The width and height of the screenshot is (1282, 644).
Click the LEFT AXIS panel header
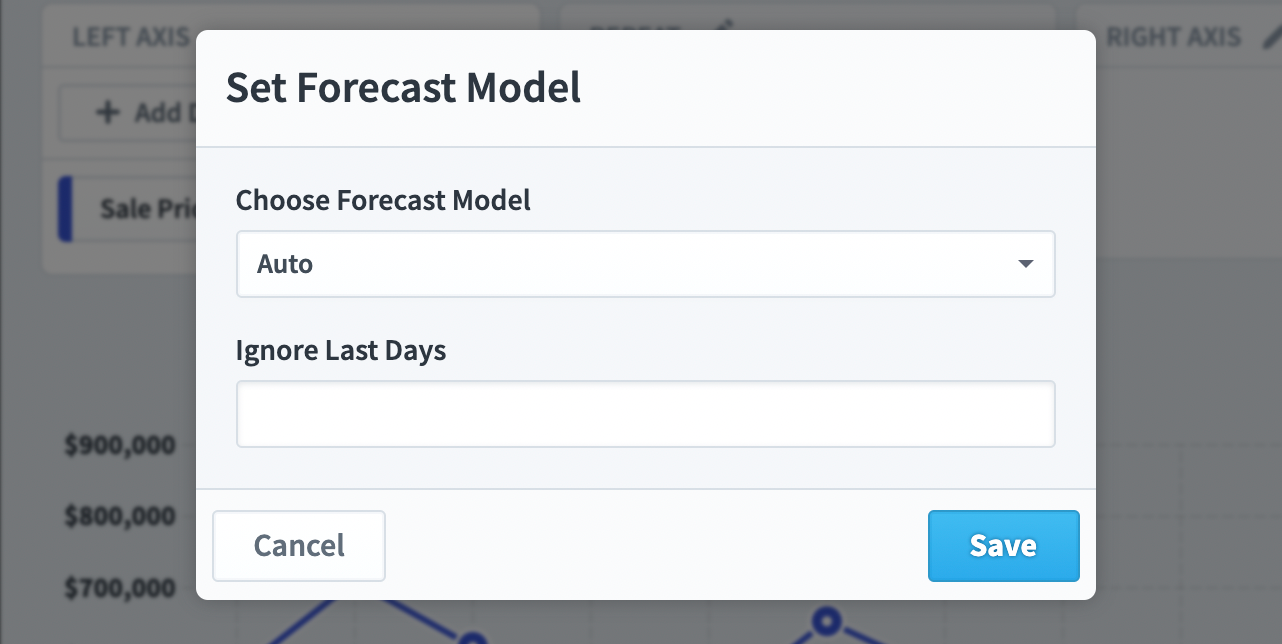point(130,38)
